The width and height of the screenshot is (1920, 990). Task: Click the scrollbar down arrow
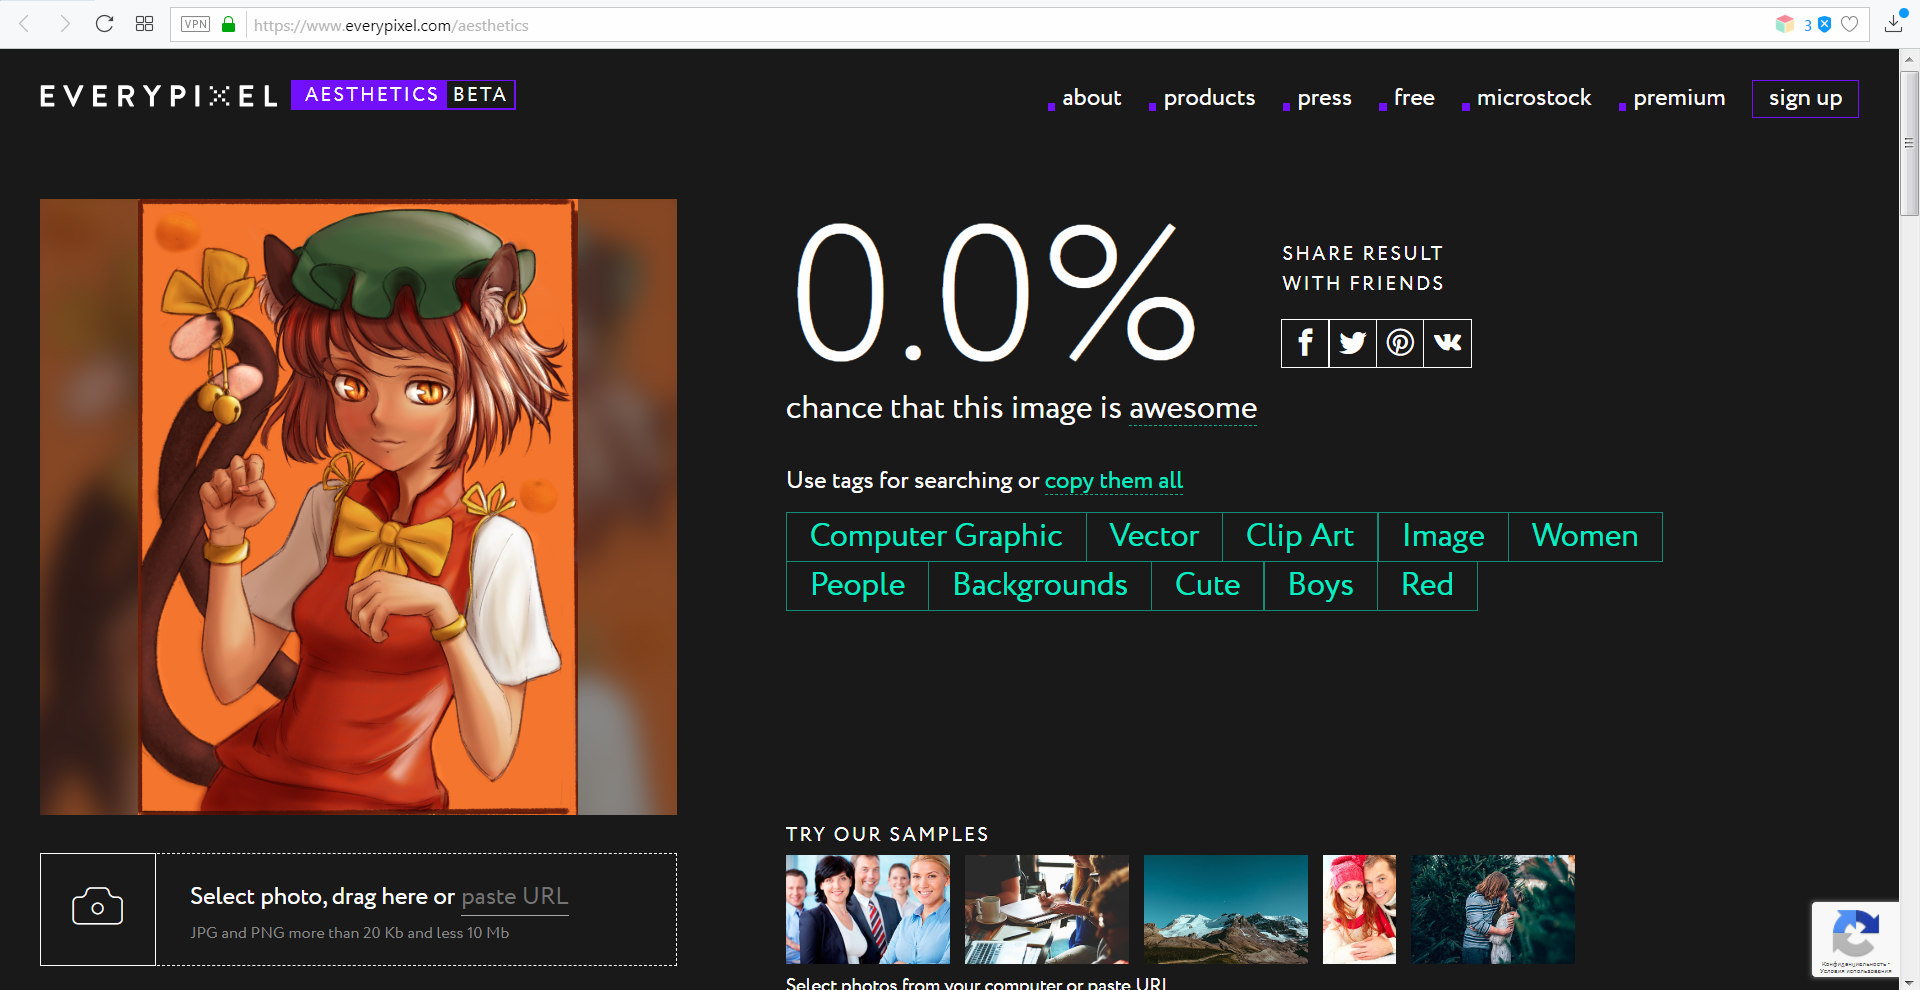click(1909, 982)
